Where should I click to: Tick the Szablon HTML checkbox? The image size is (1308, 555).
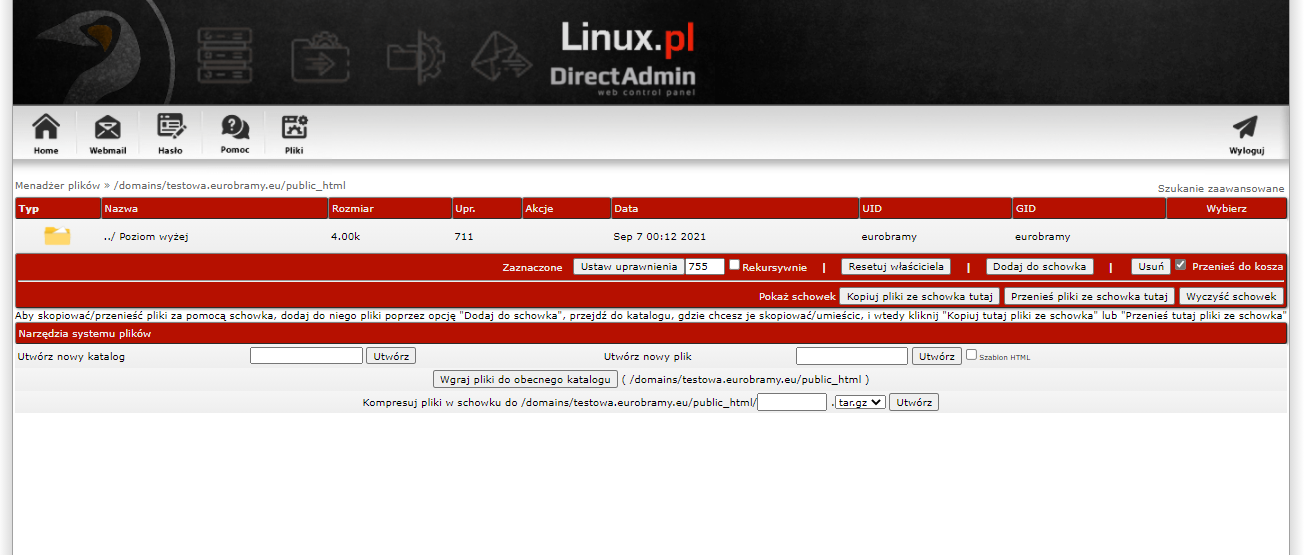971,355
